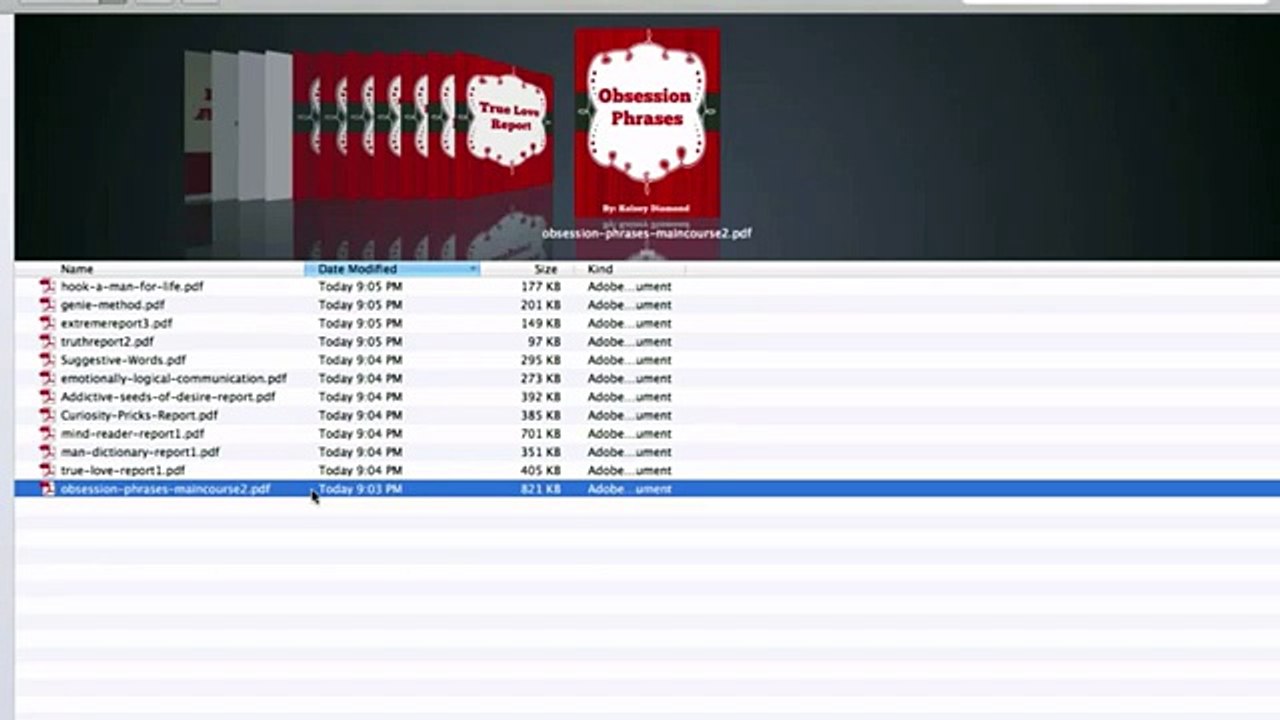Click PDF icon of truthreport2.pdf
Image resolution: width=1280 pixels, height=720 pixels.
point(46,341)
